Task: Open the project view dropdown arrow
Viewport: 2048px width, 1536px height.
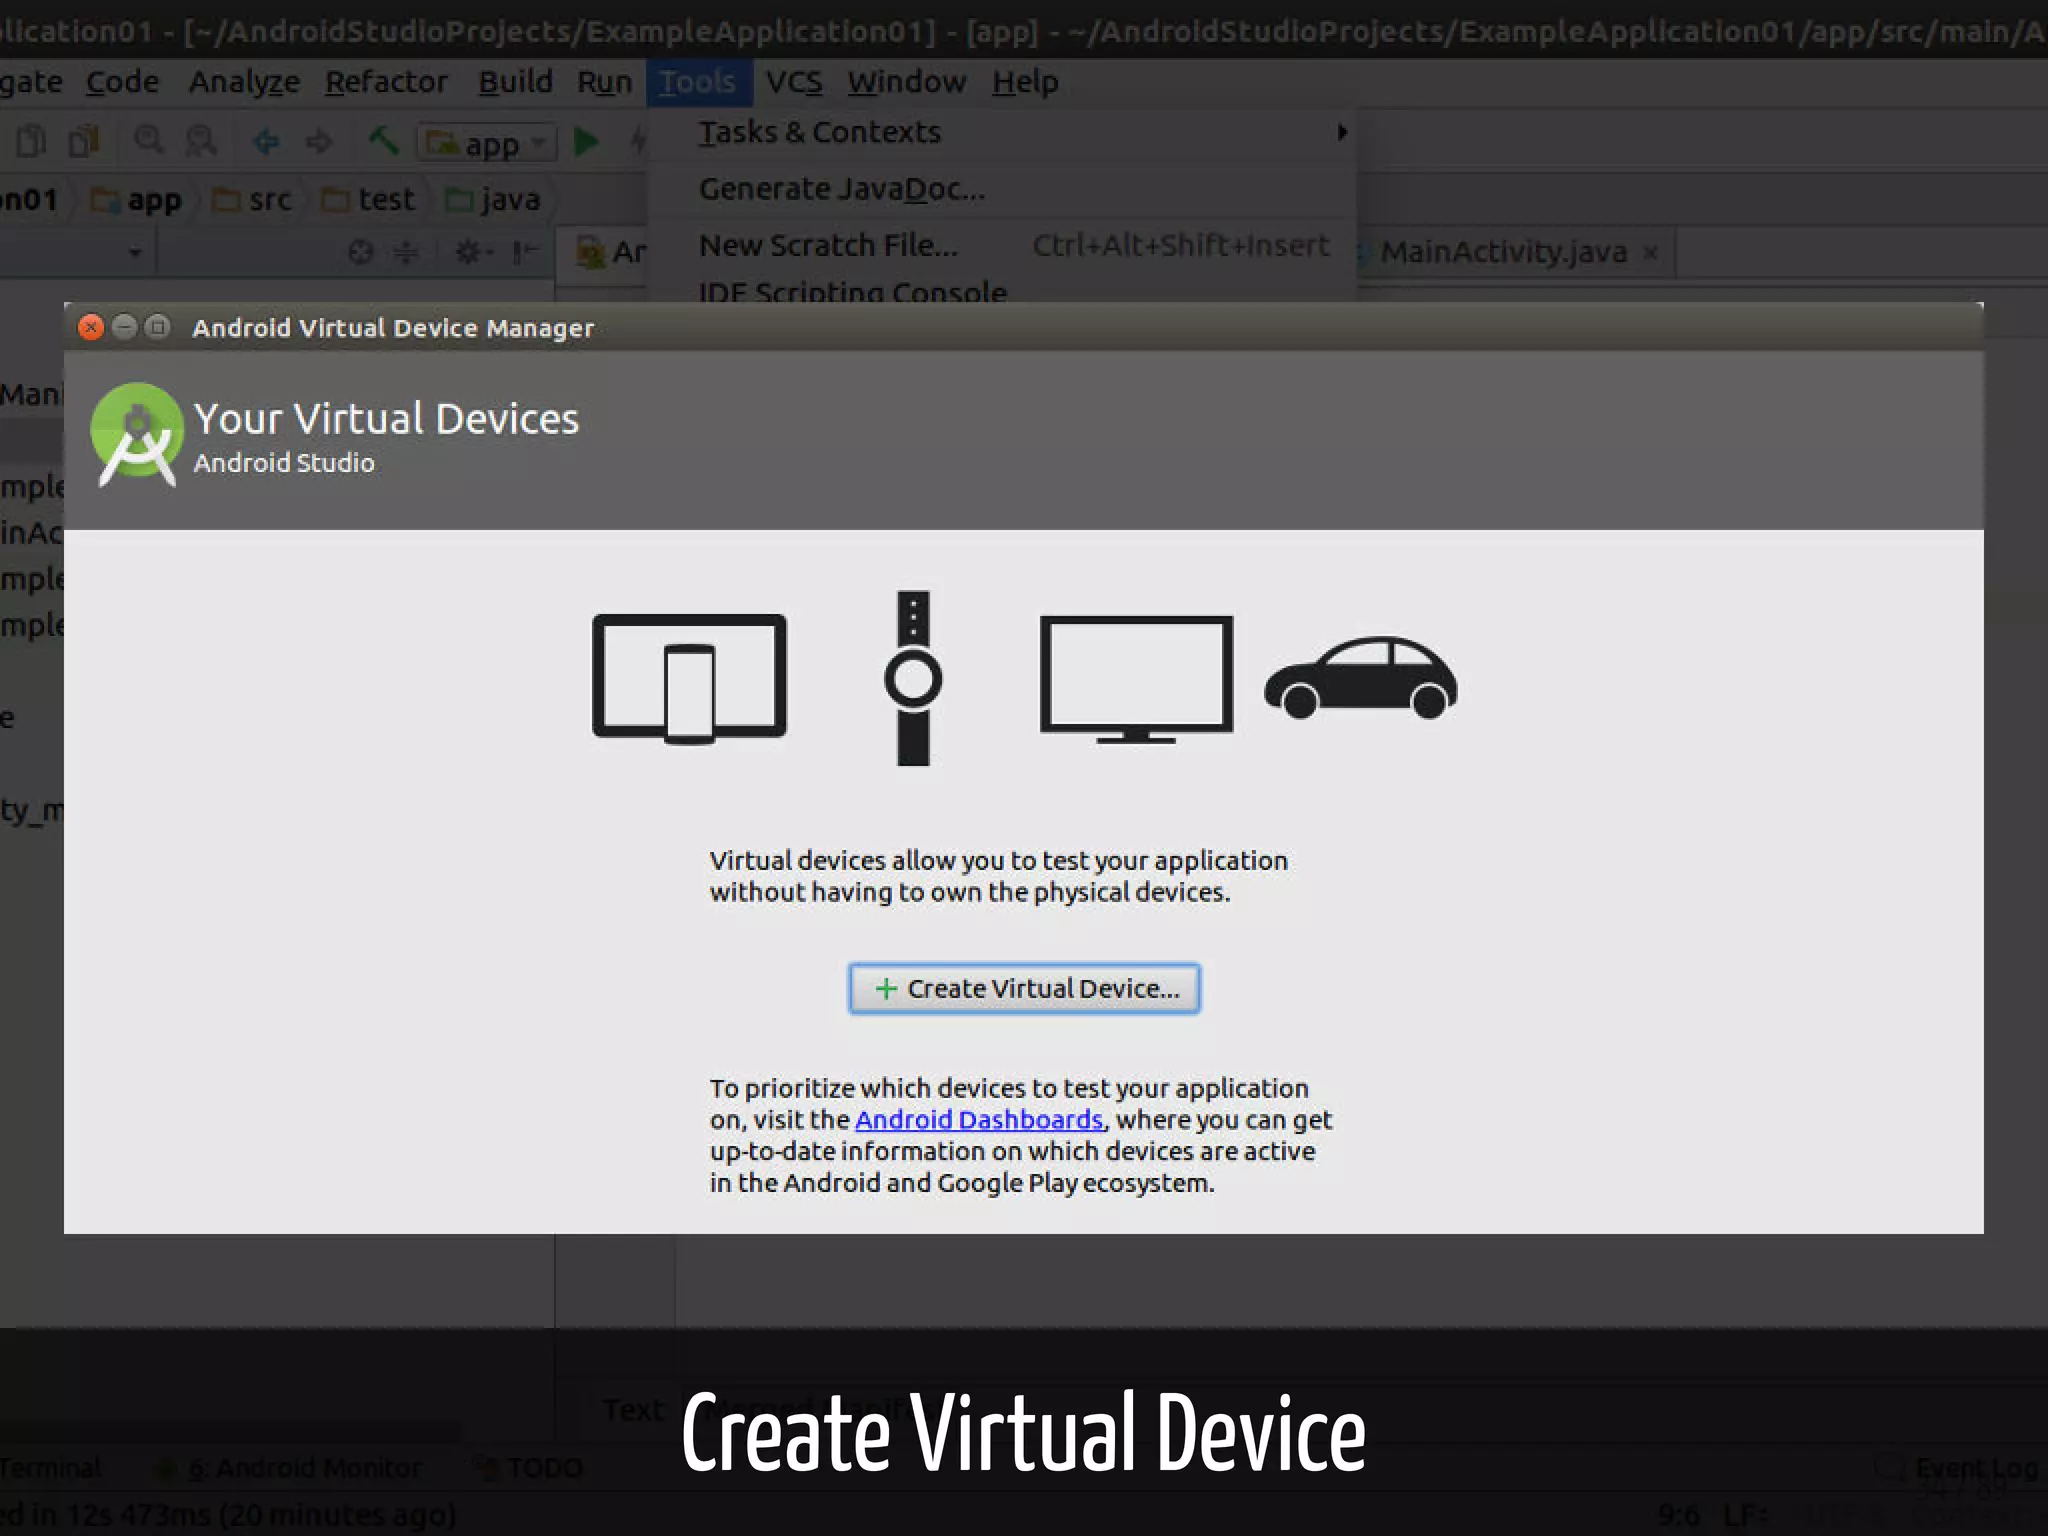Action: pos(135,253)
